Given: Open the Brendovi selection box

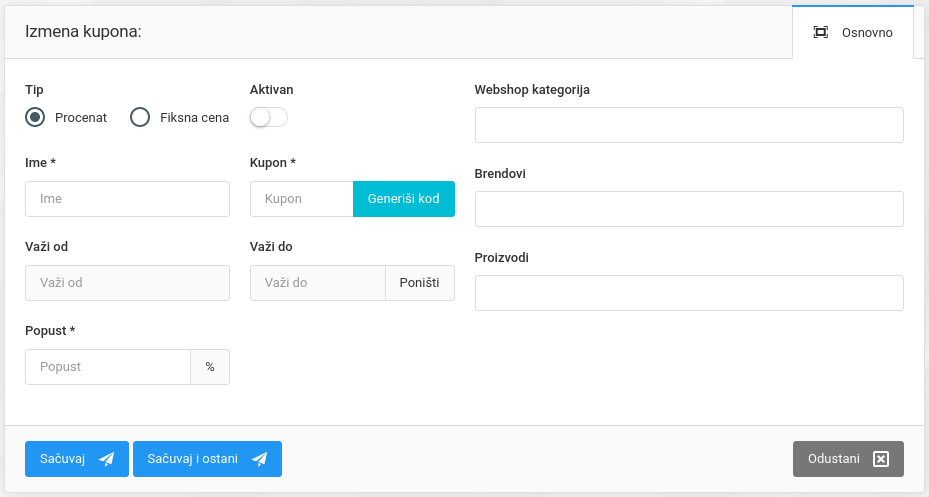Looking at the screenshot, I should (689, 209).
